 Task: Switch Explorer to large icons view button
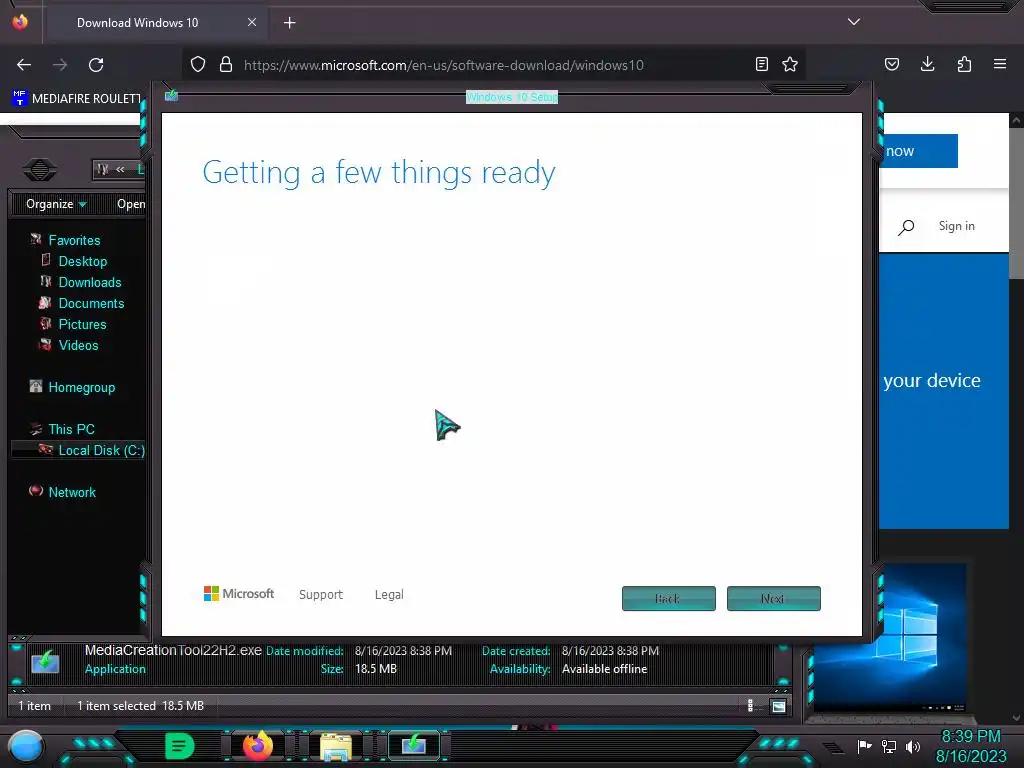click(778, 706)
